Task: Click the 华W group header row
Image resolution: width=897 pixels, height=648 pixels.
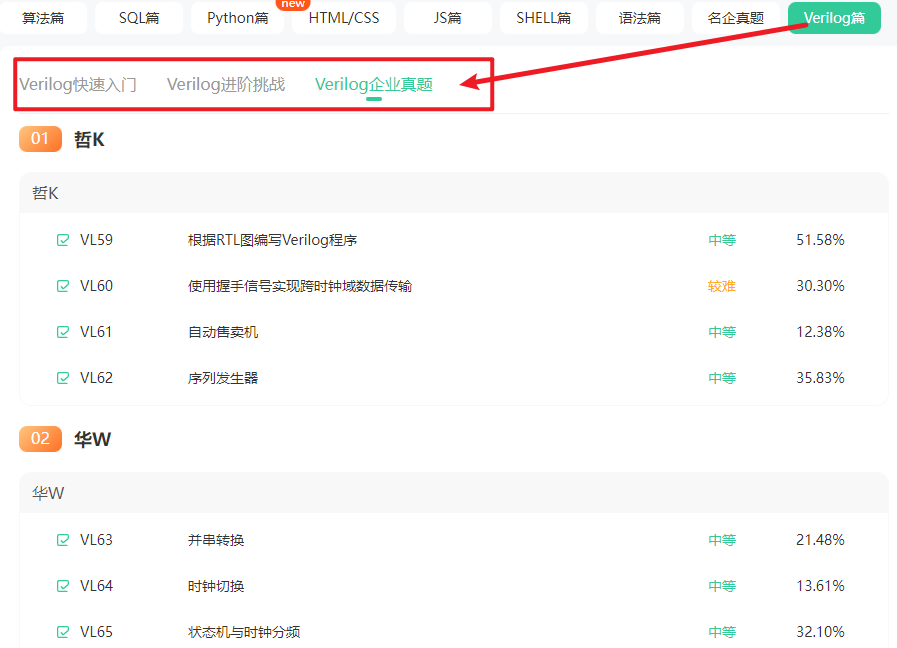Action: pyautogui.click(x=454, y=493)
